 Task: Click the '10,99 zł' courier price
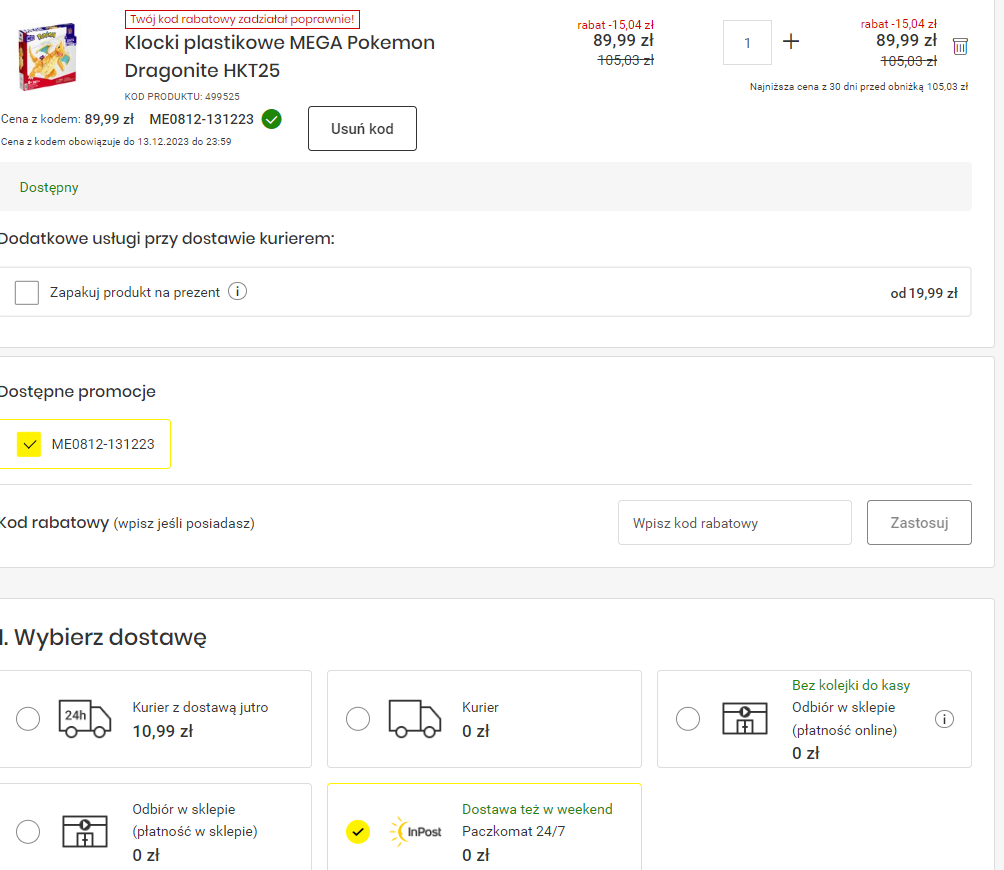(x=163, y=731)
